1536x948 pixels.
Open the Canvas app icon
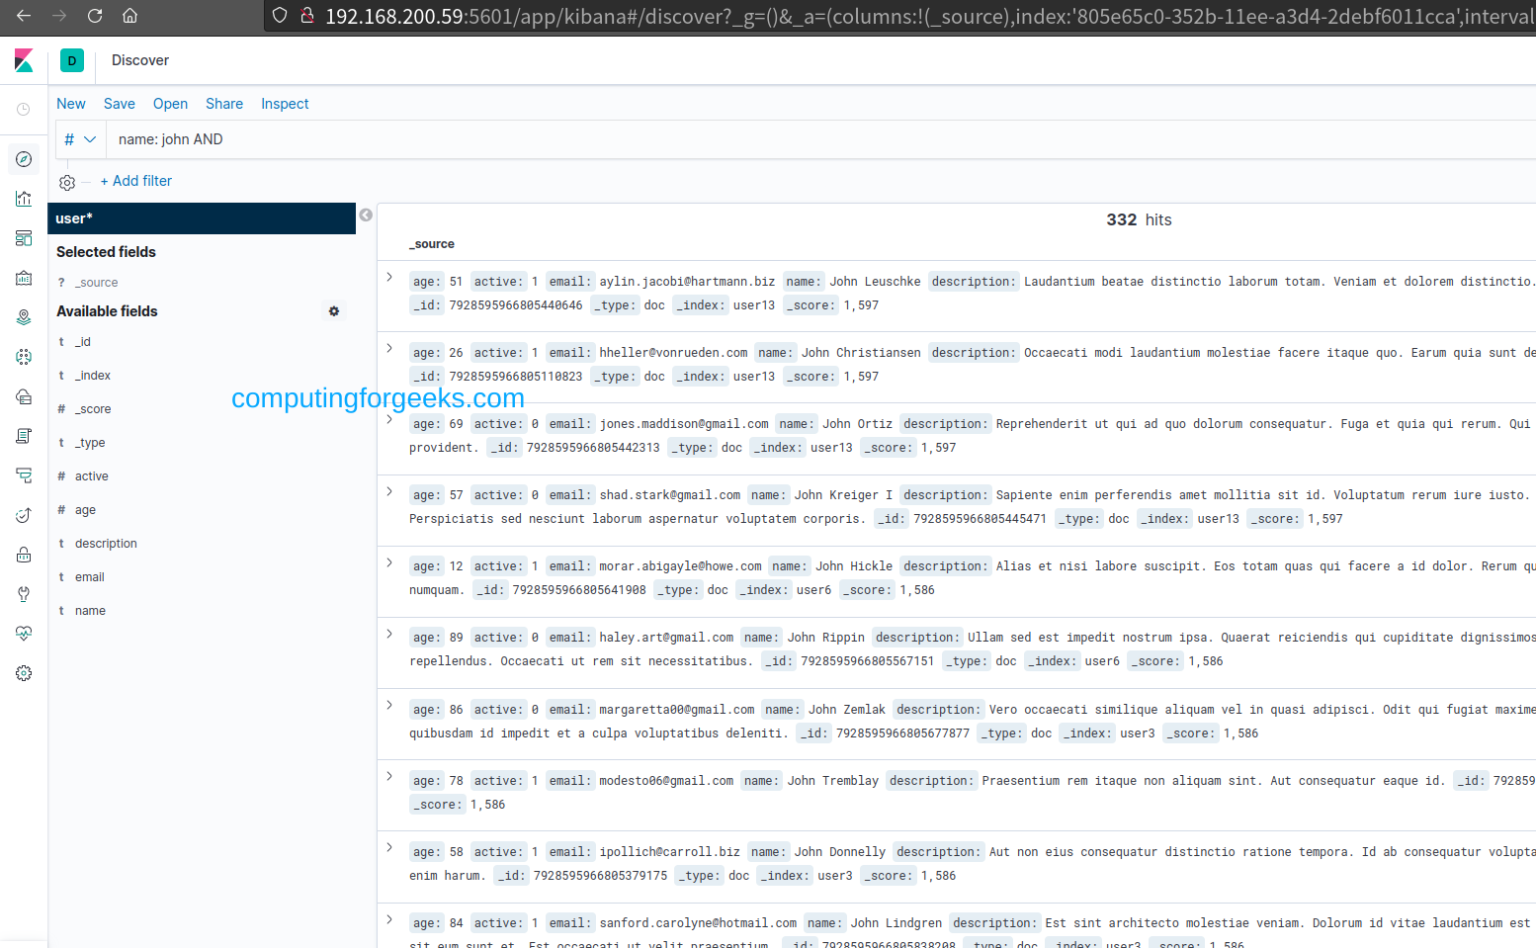click(x=23, y=278)
